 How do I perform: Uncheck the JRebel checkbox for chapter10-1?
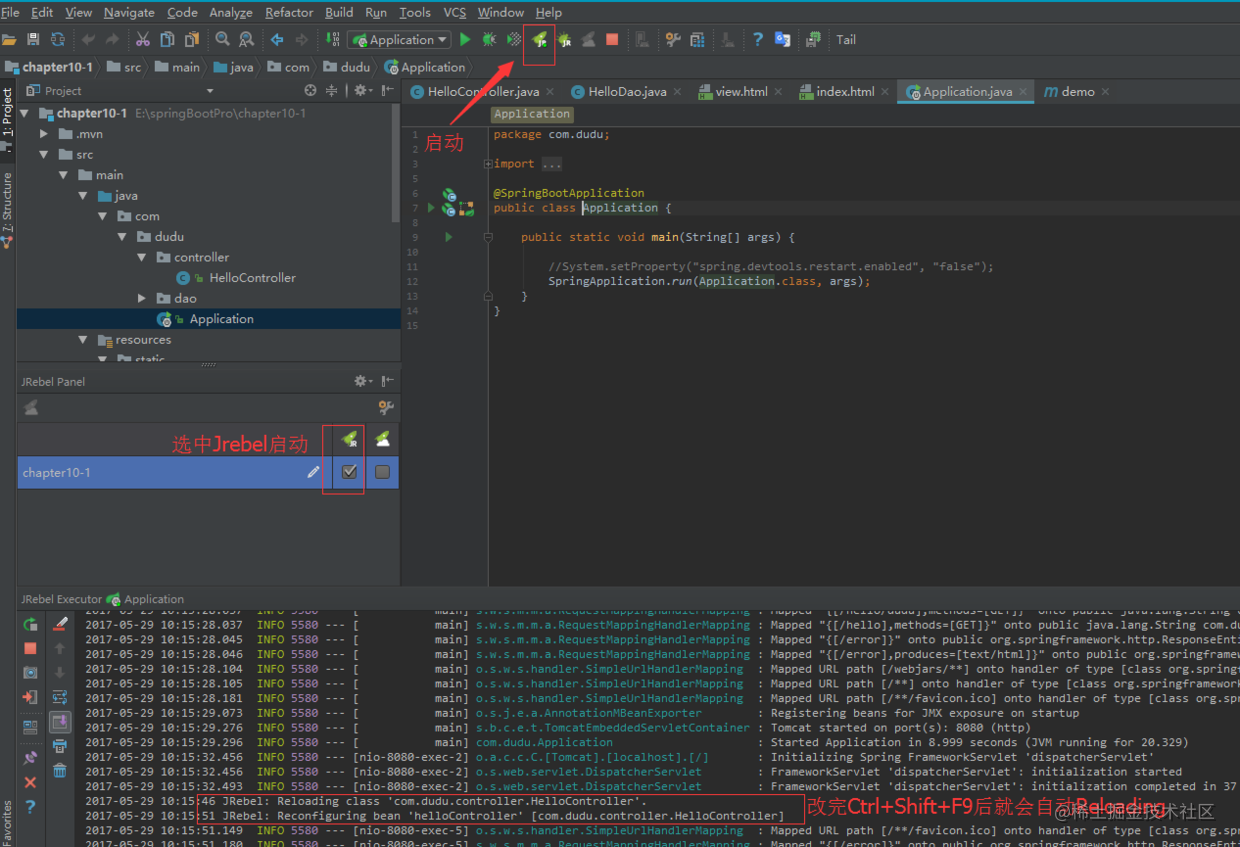(349, 472)
